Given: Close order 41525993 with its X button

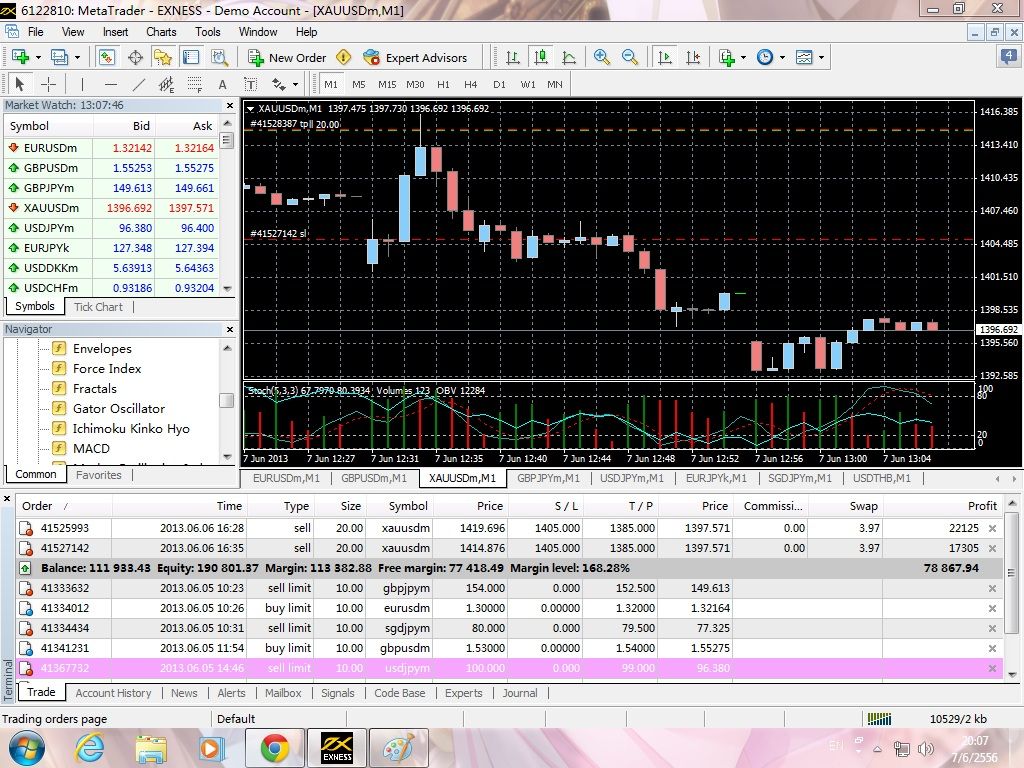Looking at the screenshot, I should pos(992,528).
